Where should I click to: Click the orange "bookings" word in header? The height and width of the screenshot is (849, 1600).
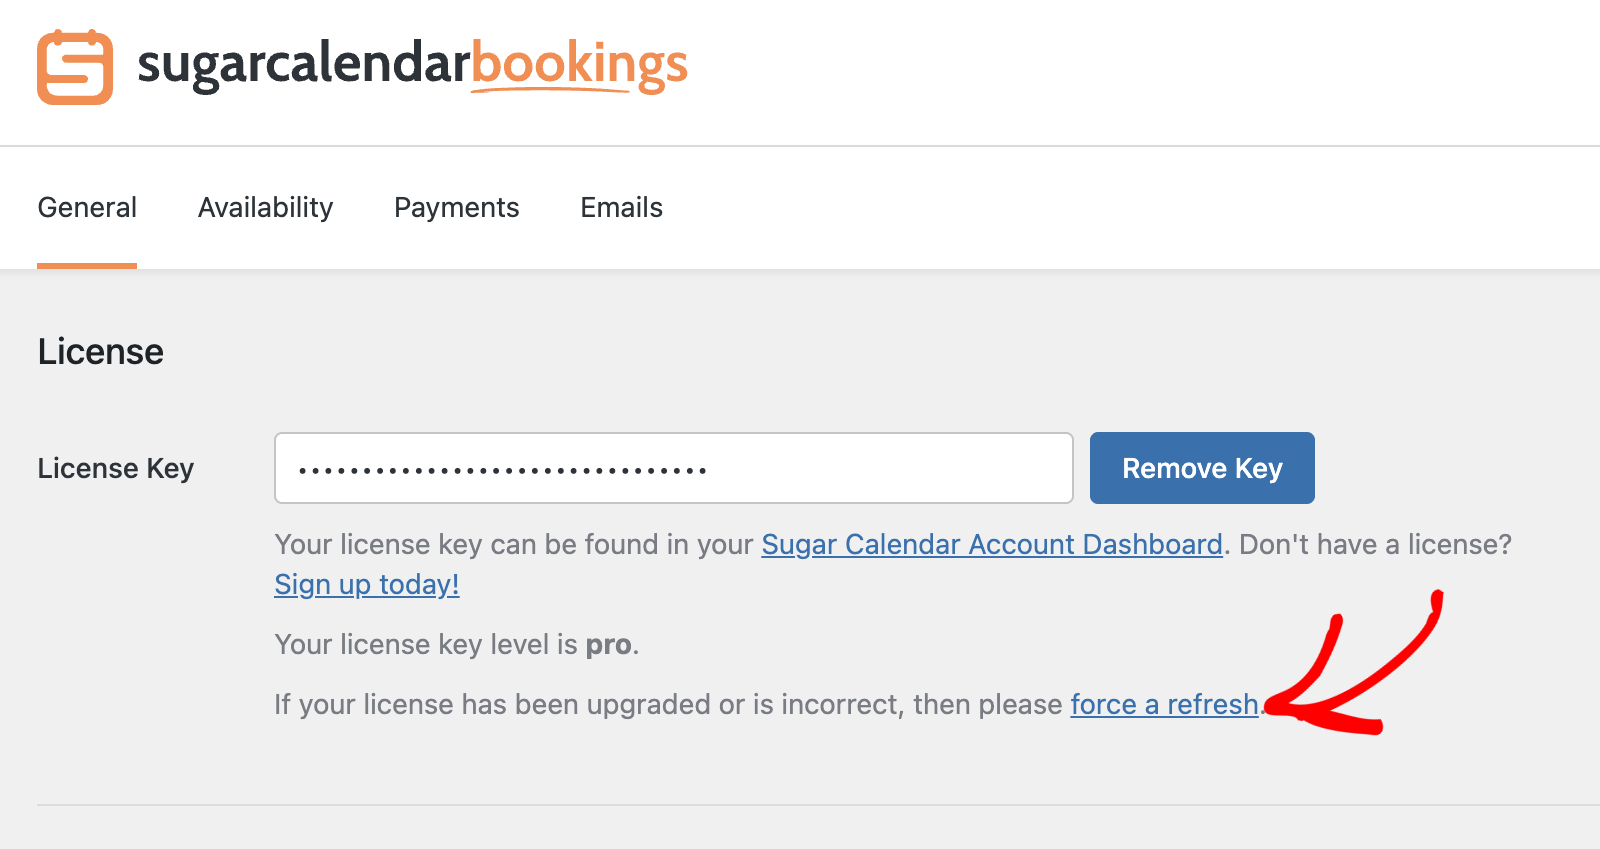pyautogui.click(x=579, y=65)
